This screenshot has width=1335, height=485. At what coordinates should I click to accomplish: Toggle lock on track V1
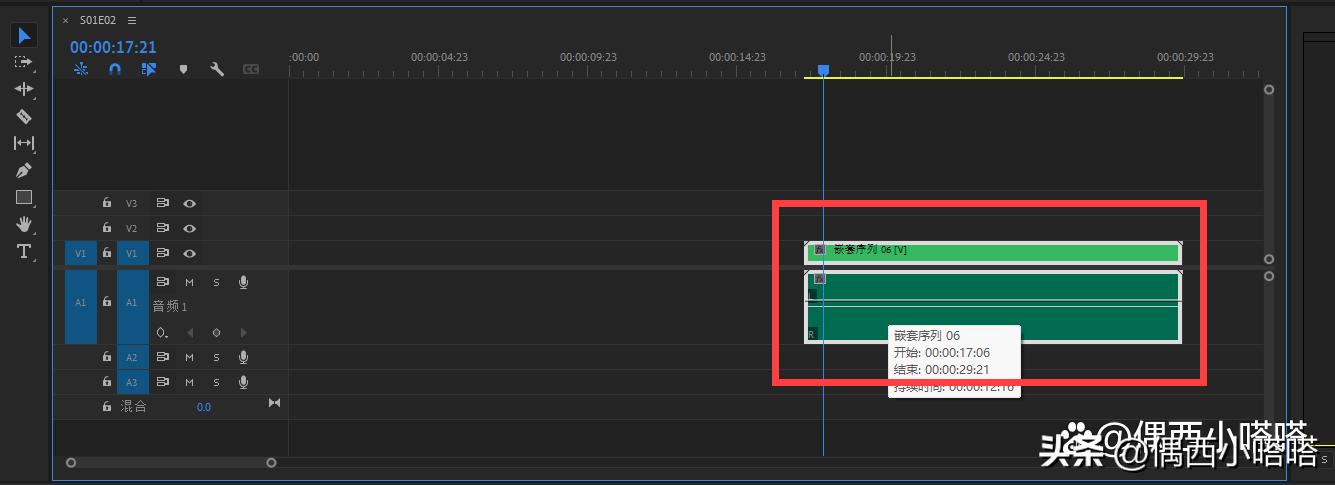[x=107, y=253]
